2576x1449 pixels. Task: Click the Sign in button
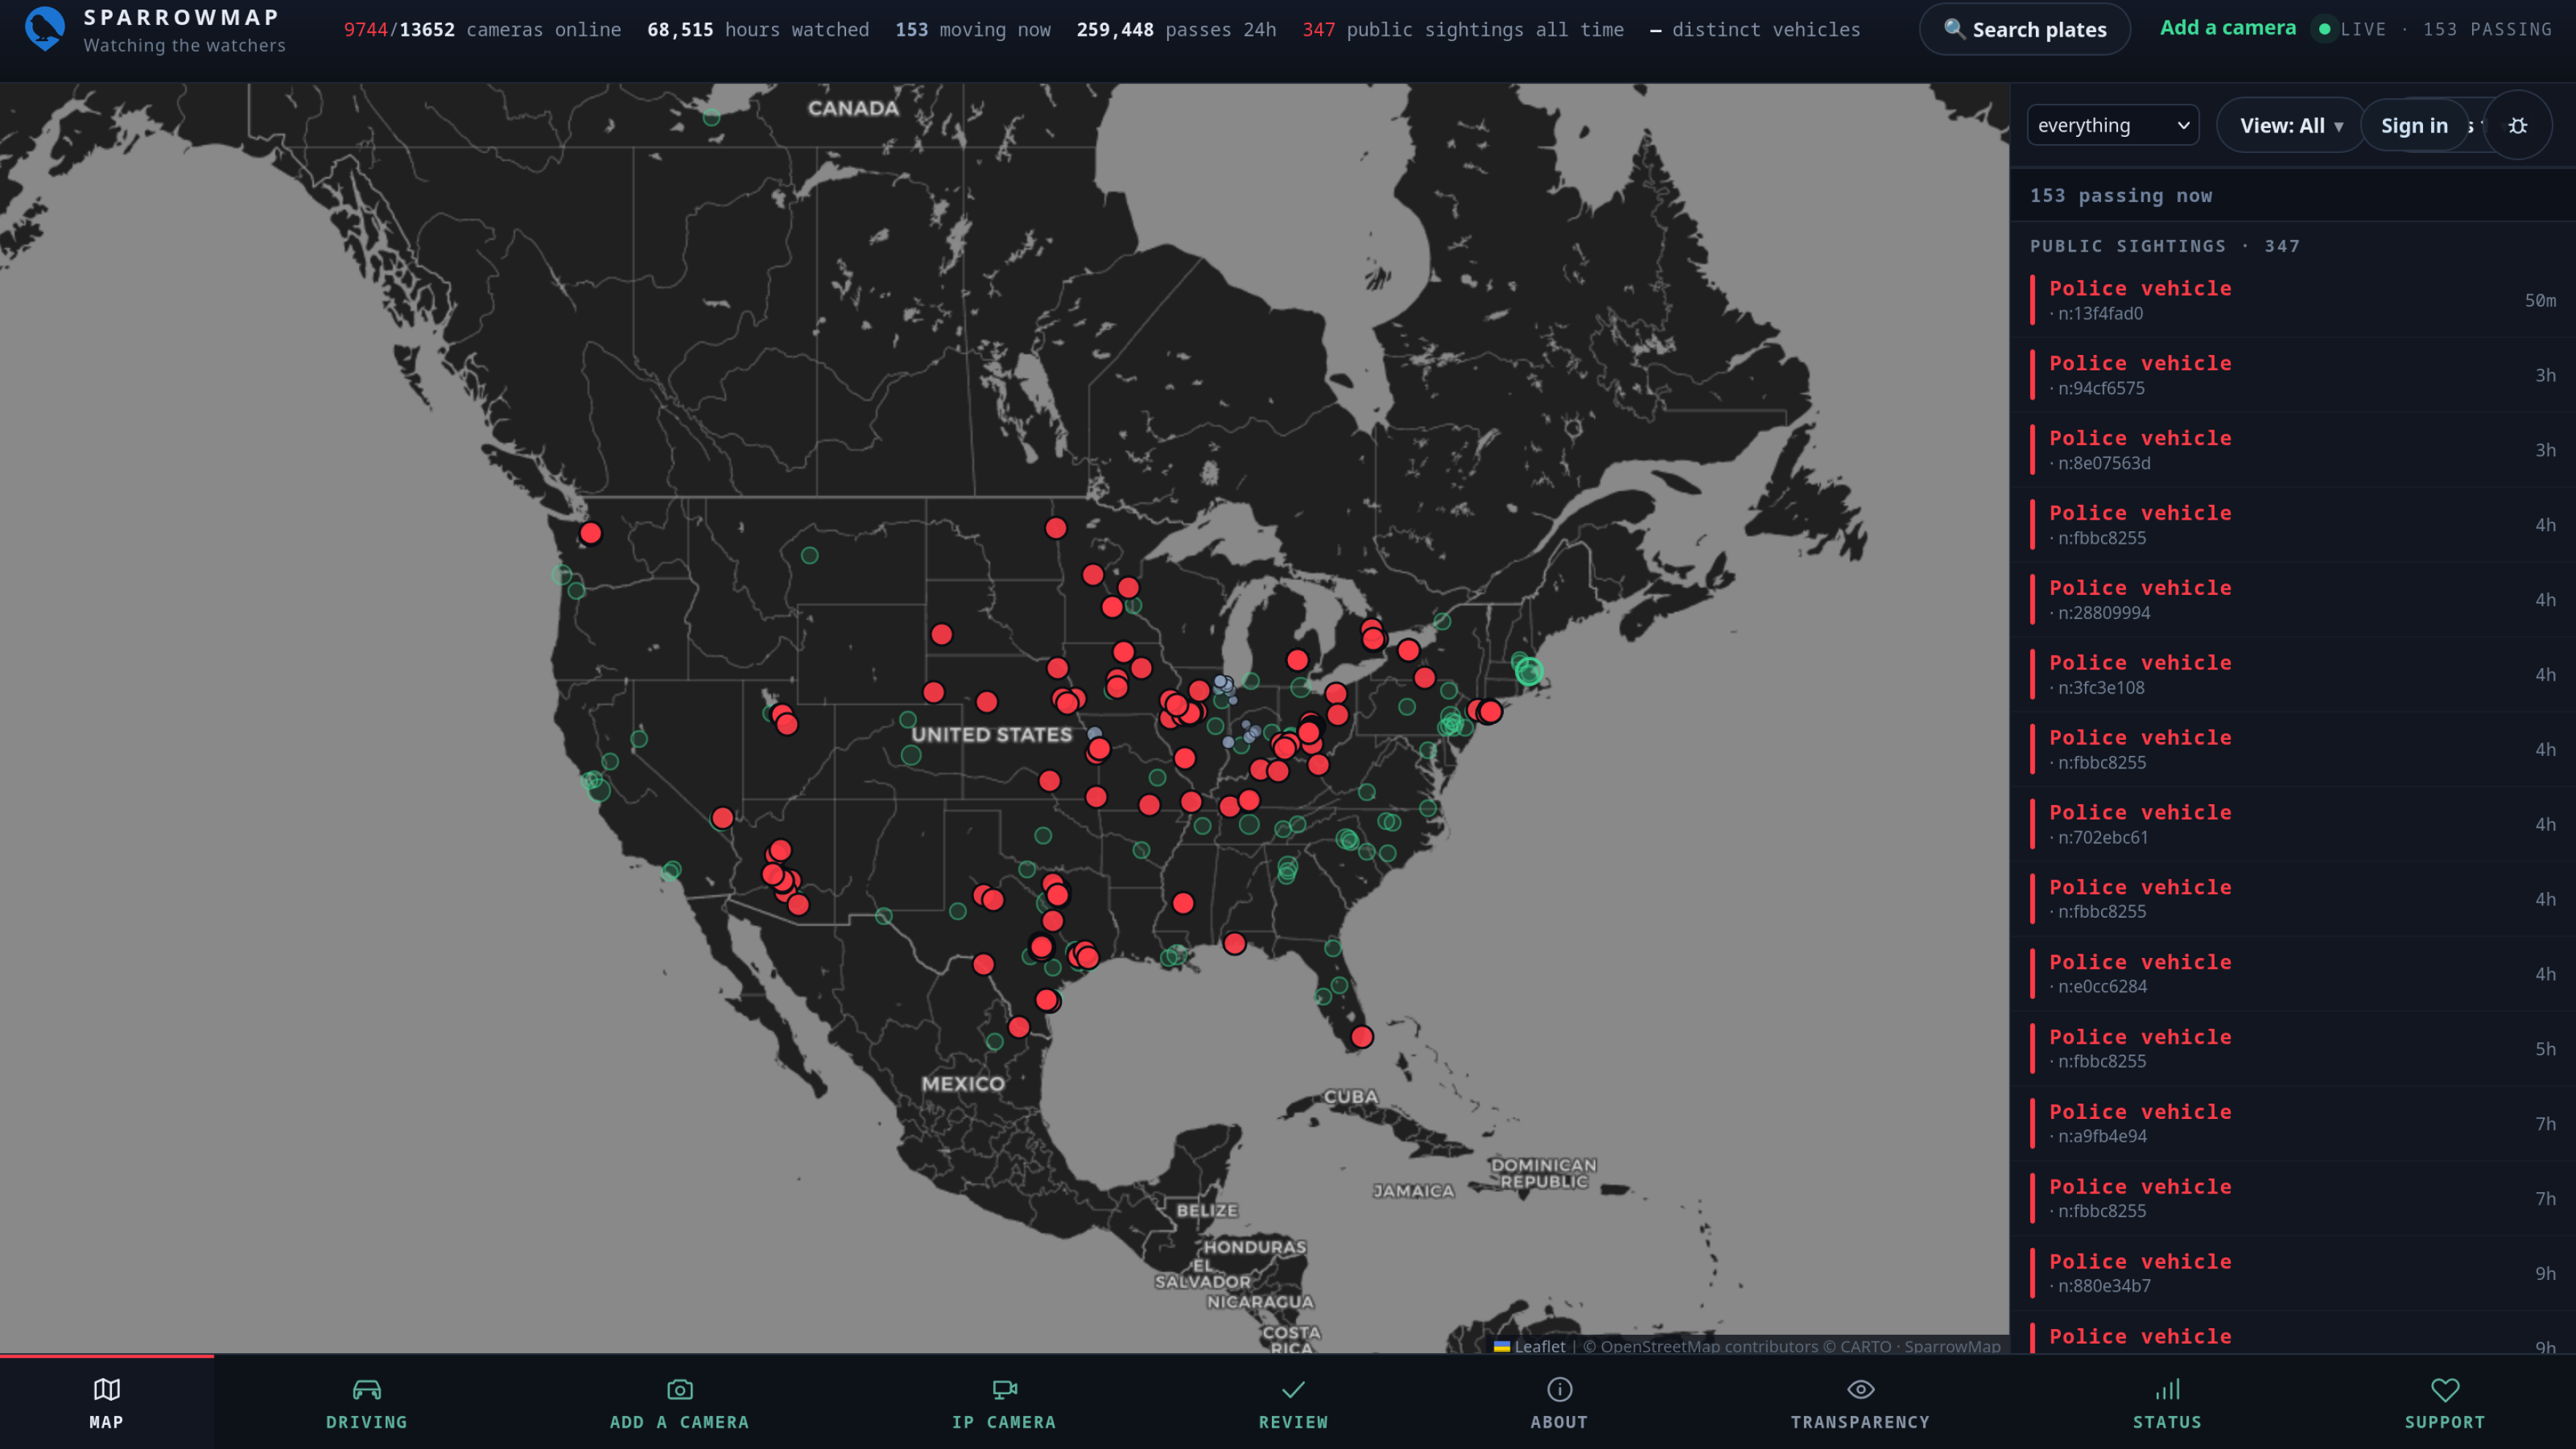click(x=2414, y=125)
